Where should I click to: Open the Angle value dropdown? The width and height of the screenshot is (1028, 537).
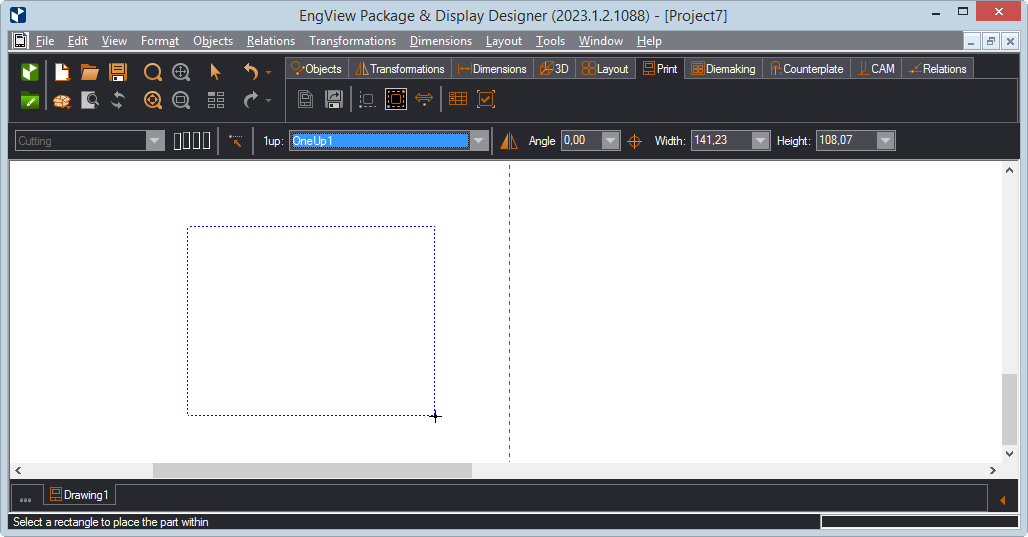(x=610, y=140)
